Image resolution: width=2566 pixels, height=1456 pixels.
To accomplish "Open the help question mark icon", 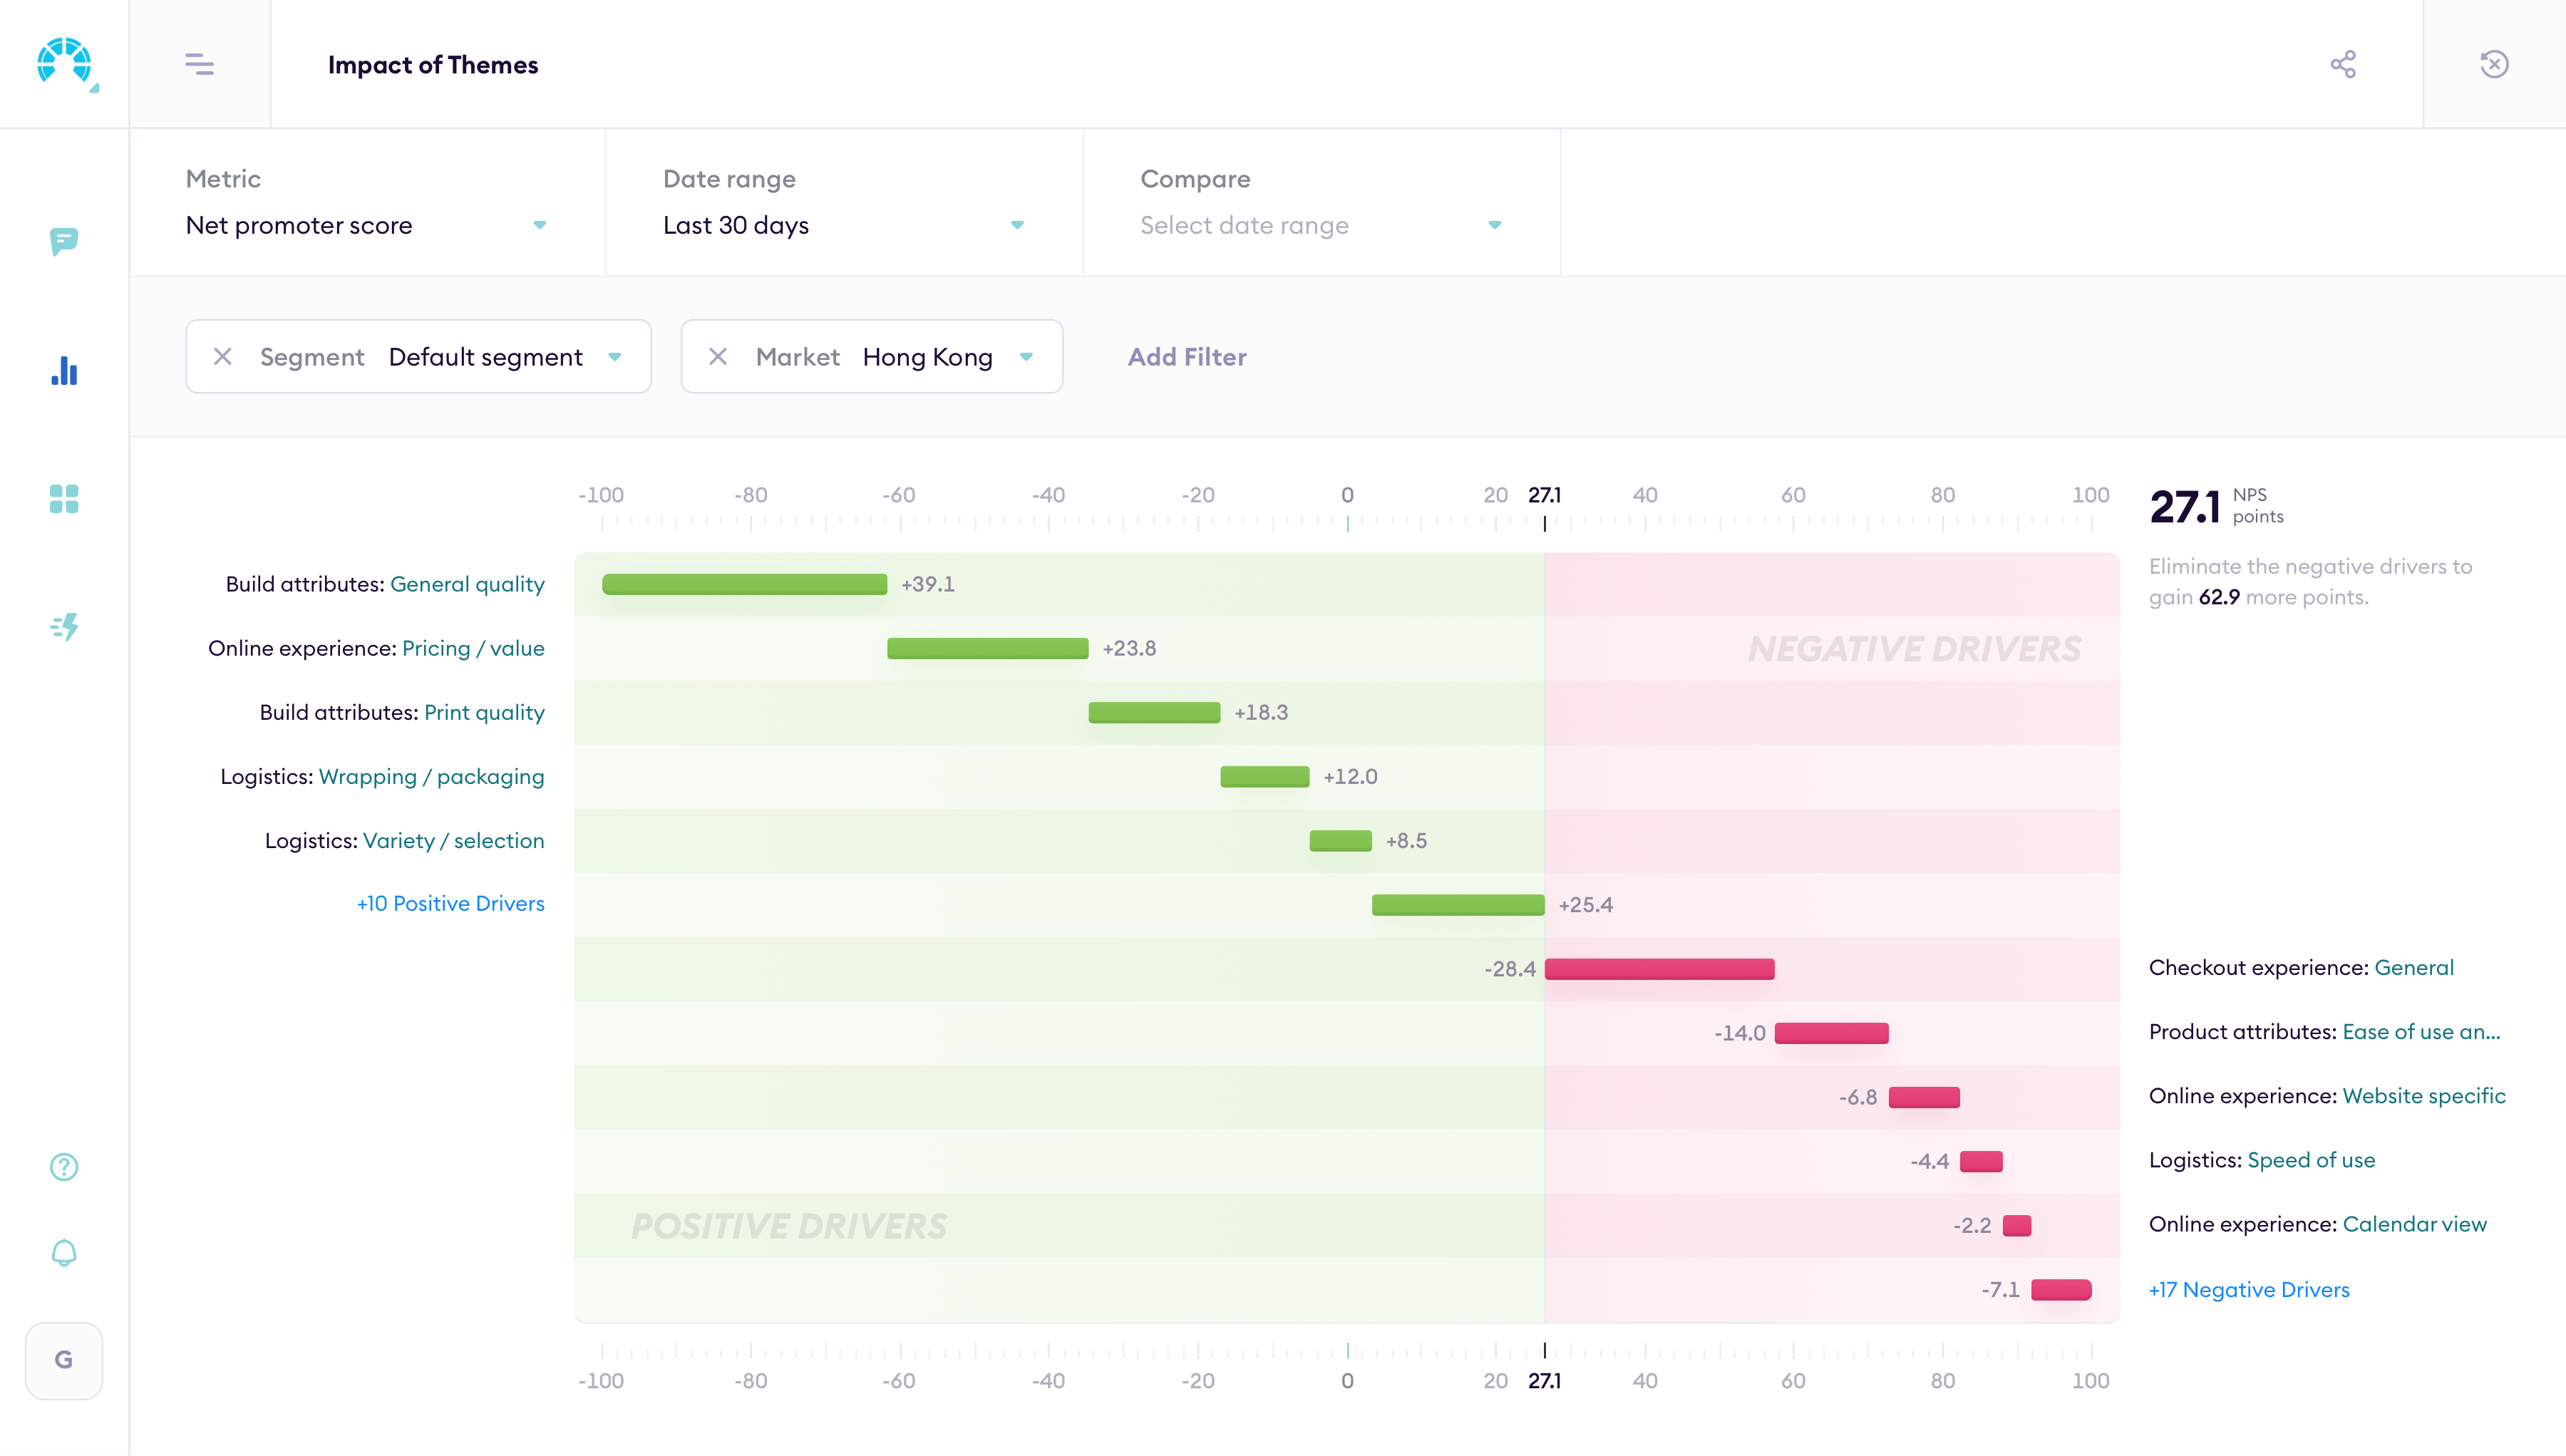I will coord(63,1166).
